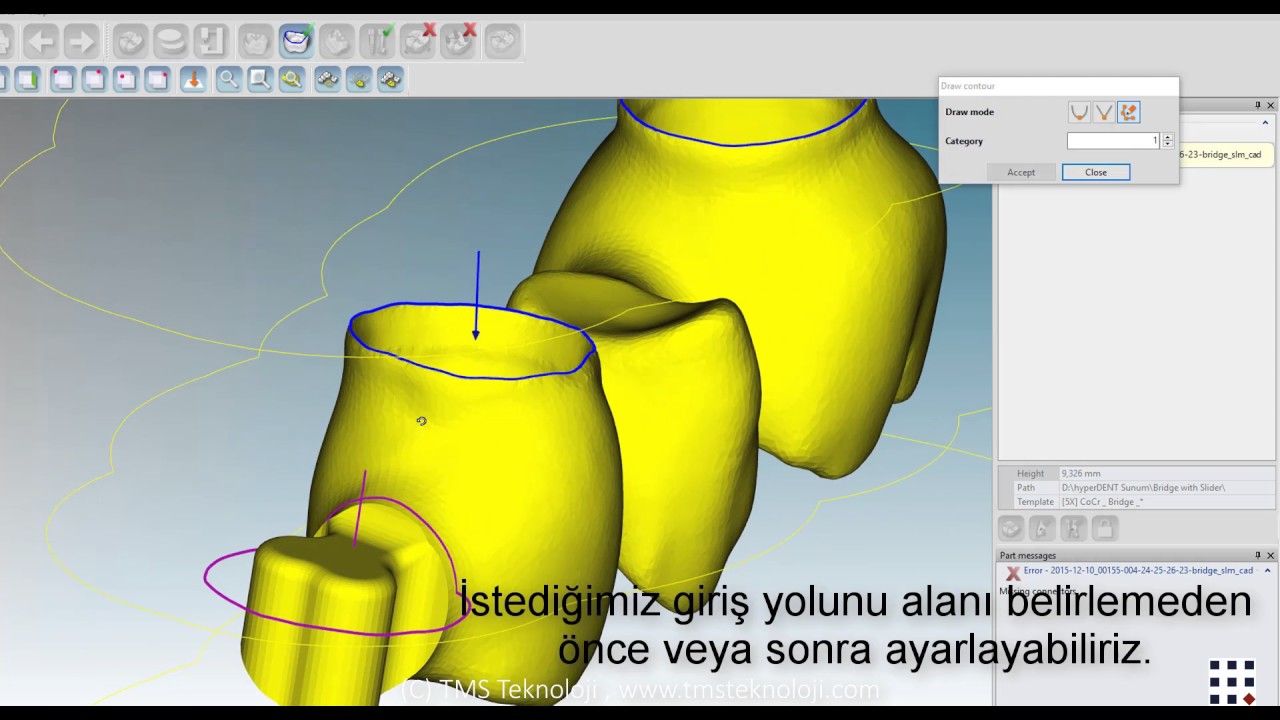Select the view cube with top-right red dot
Image resolution: width=1280 pixels, height=720 pixels.
(x=94, y=79)
